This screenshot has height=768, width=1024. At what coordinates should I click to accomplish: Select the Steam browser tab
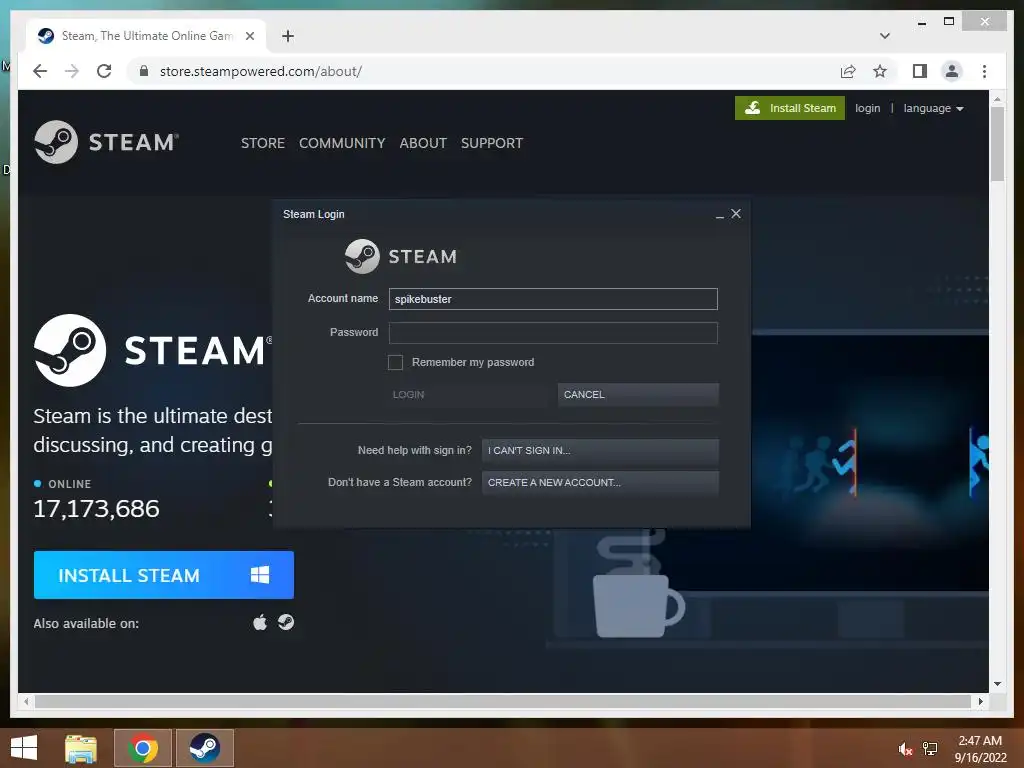click(x=146, y=36)
